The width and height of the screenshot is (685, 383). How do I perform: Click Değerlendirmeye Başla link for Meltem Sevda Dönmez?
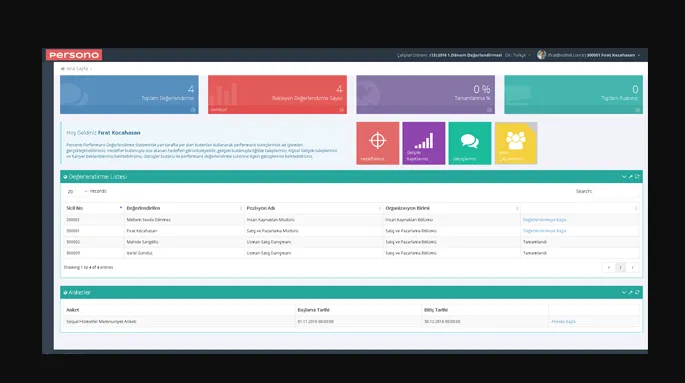[544, 220]
